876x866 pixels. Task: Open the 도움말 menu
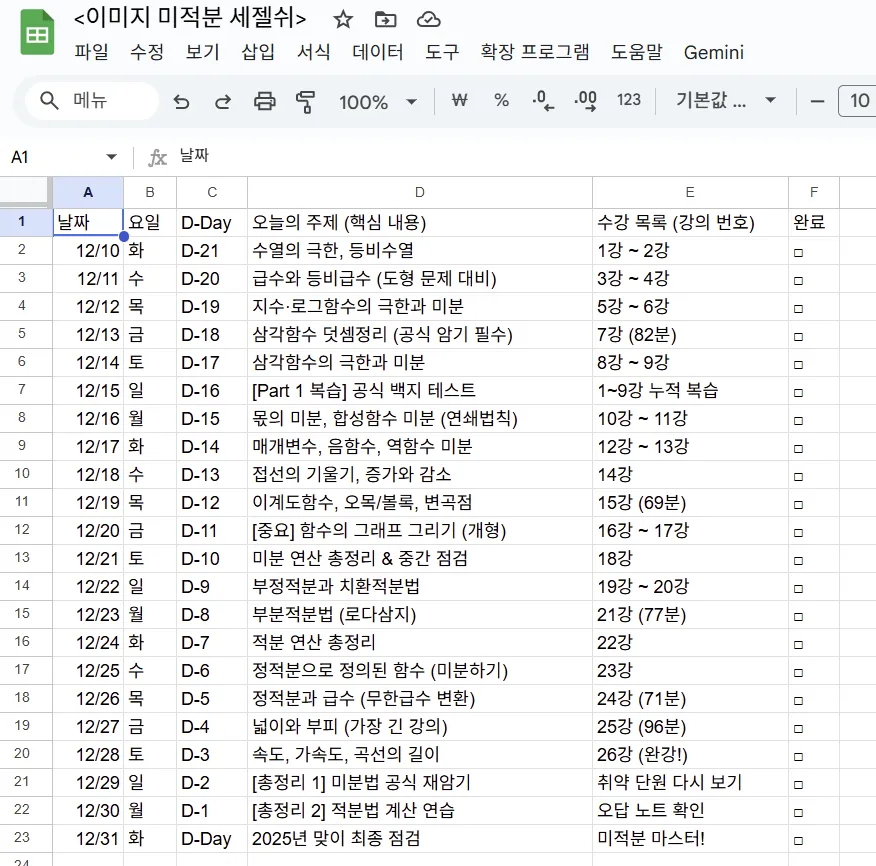(636, 52)
